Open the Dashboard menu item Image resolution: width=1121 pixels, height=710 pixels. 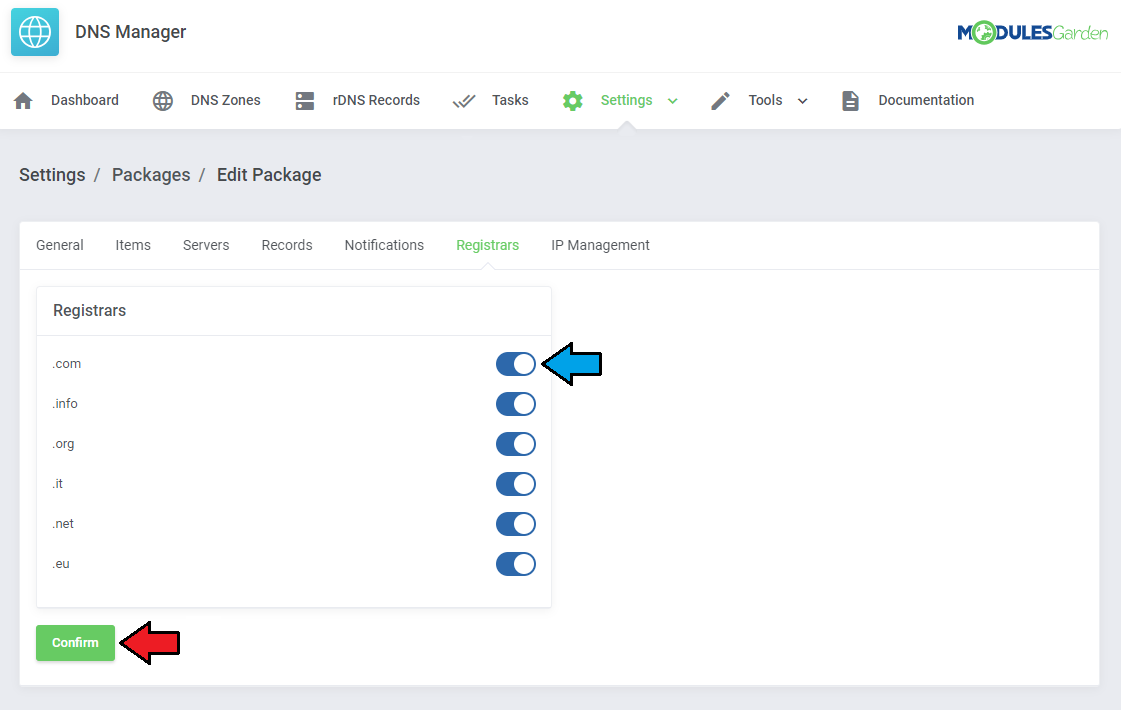(84, 100)
